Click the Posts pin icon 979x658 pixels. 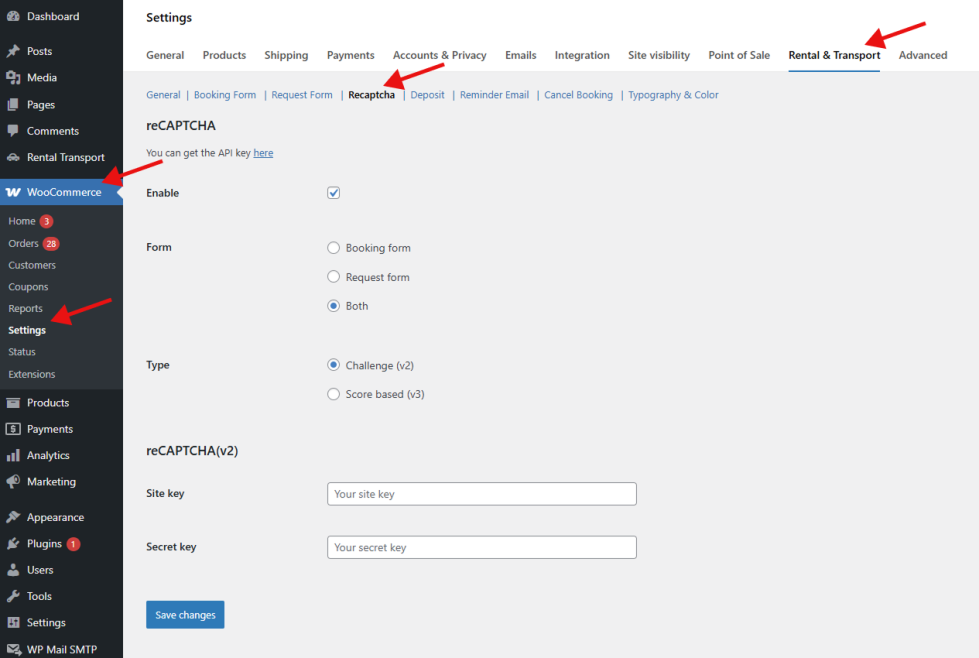pyautogui.click(x=13, y=51)
